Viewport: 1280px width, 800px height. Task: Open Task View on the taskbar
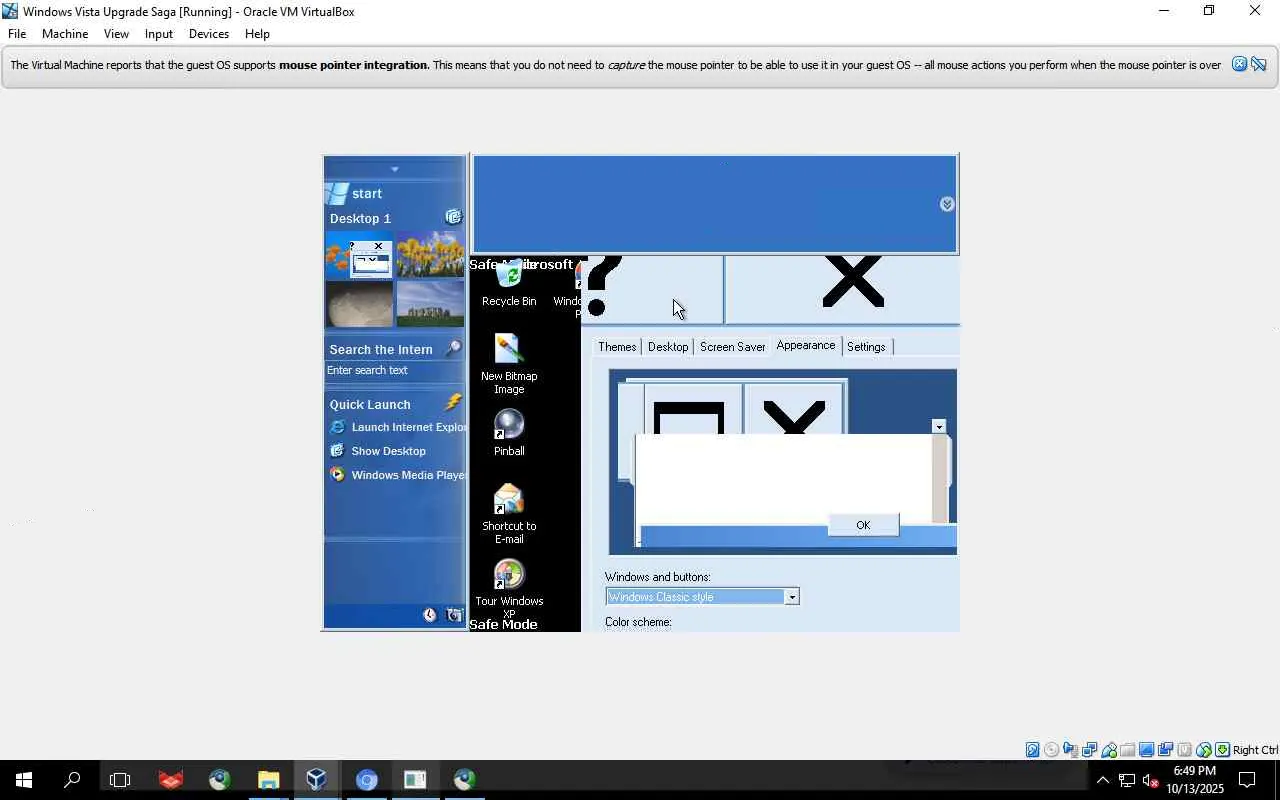[120, 780]
